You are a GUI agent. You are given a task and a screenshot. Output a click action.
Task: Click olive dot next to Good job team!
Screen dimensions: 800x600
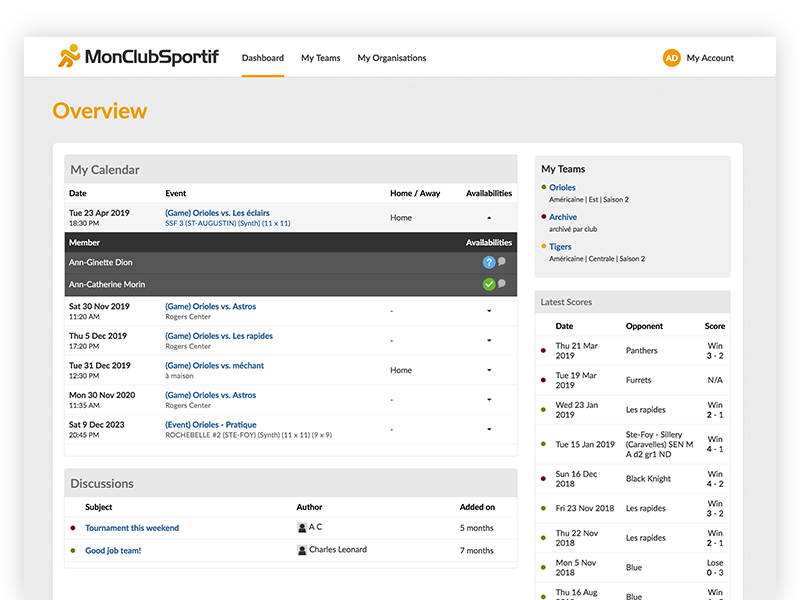coord(73,551)
